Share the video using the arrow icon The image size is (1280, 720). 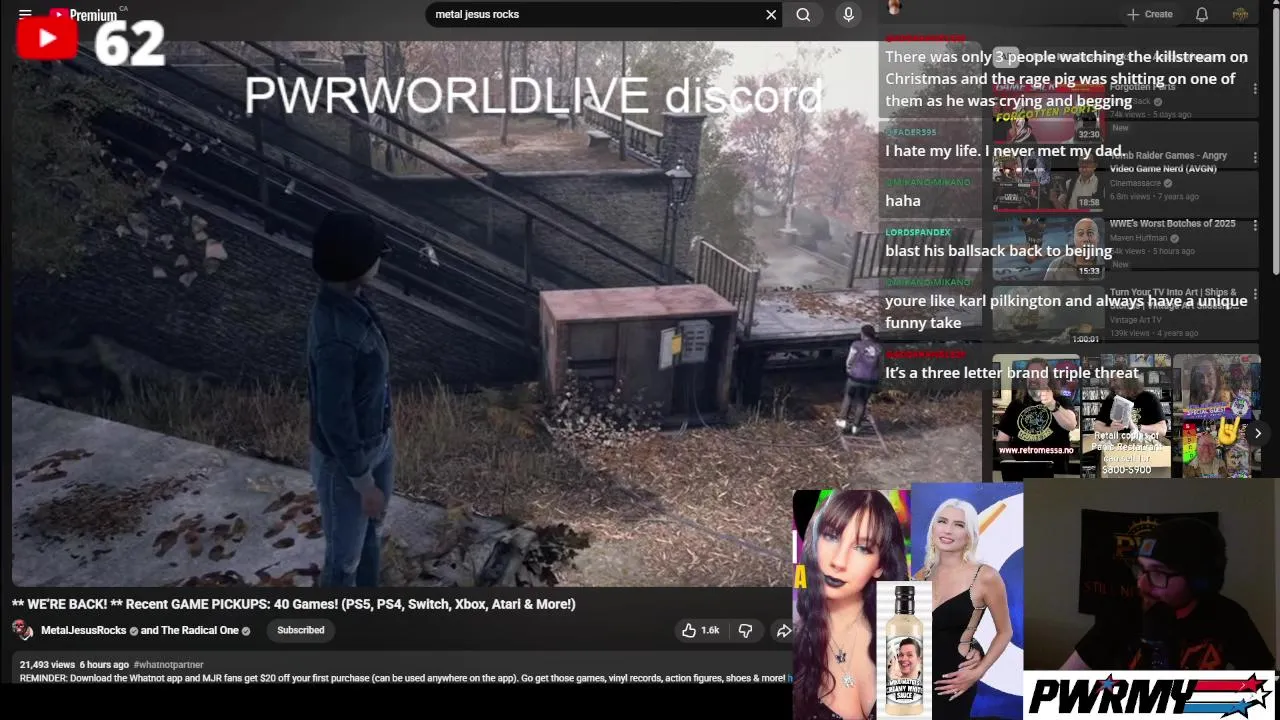pos(783,630)
